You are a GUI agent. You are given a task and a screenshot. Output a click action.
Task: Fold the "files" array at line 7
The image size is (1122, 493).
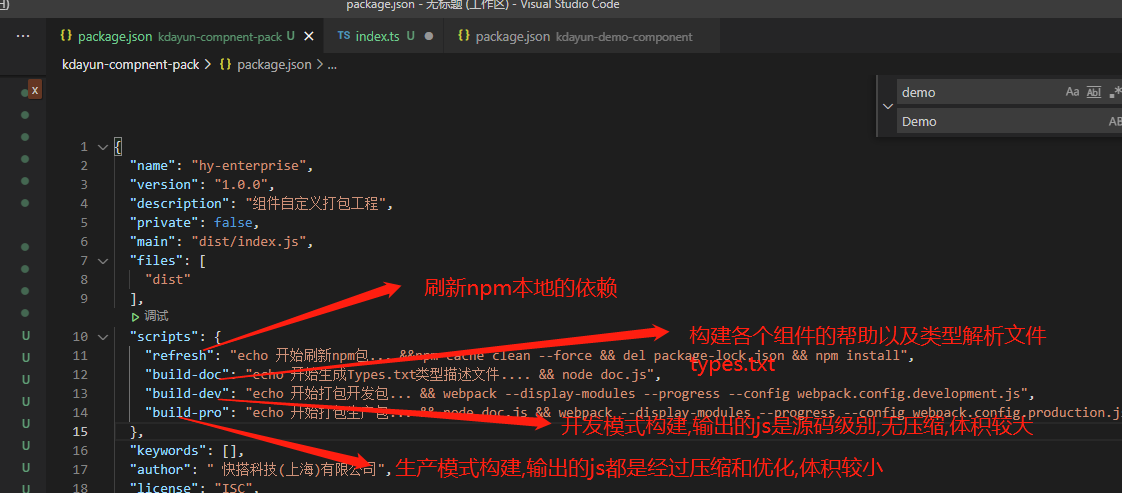102,261
